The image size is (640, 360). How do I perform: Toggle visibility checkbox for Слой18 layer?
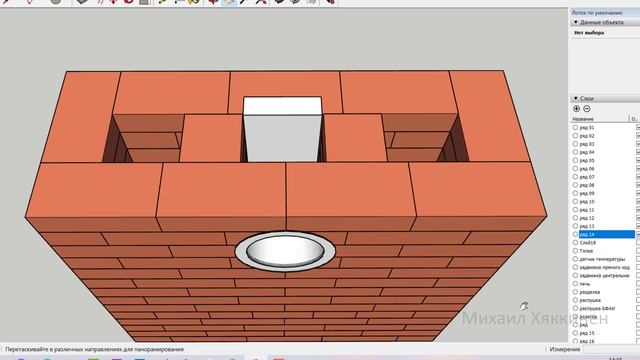[638, 242]
